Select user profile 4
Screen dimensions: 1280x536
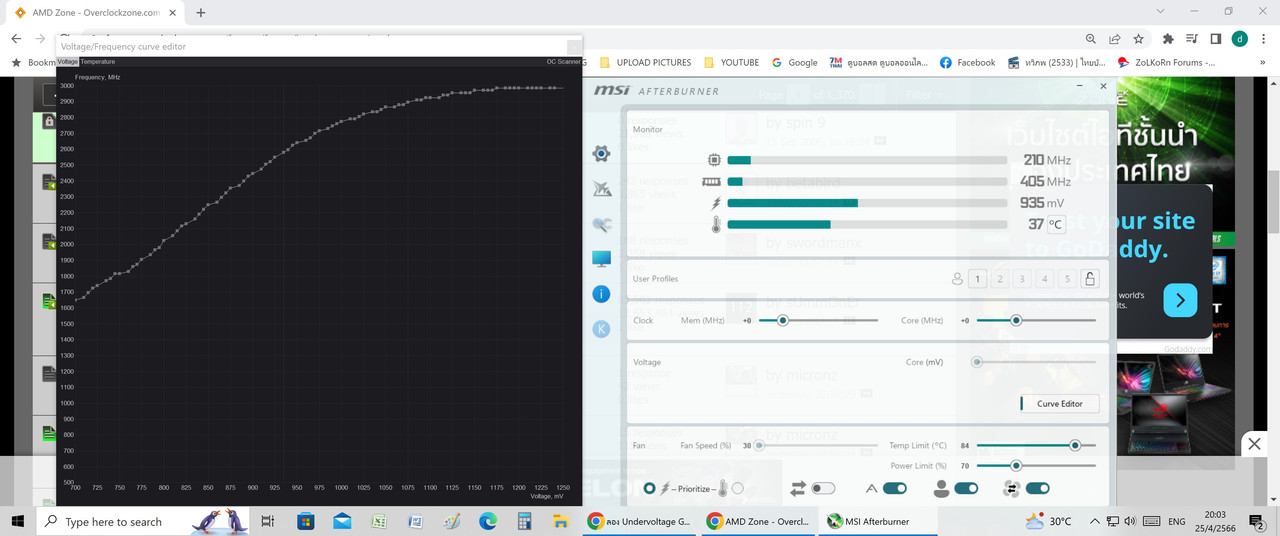[1045, 279]
